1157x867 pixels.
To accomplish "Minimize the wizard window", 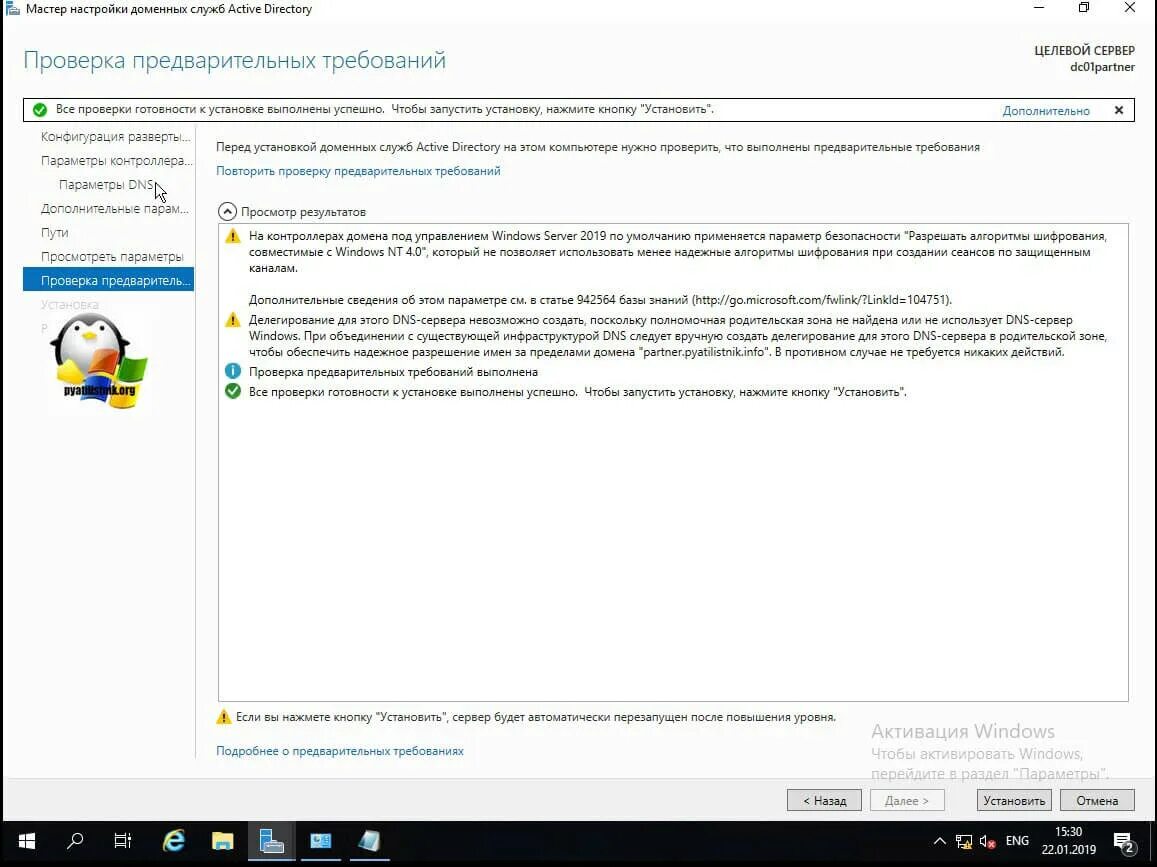I will click(x=1039, y=8).
